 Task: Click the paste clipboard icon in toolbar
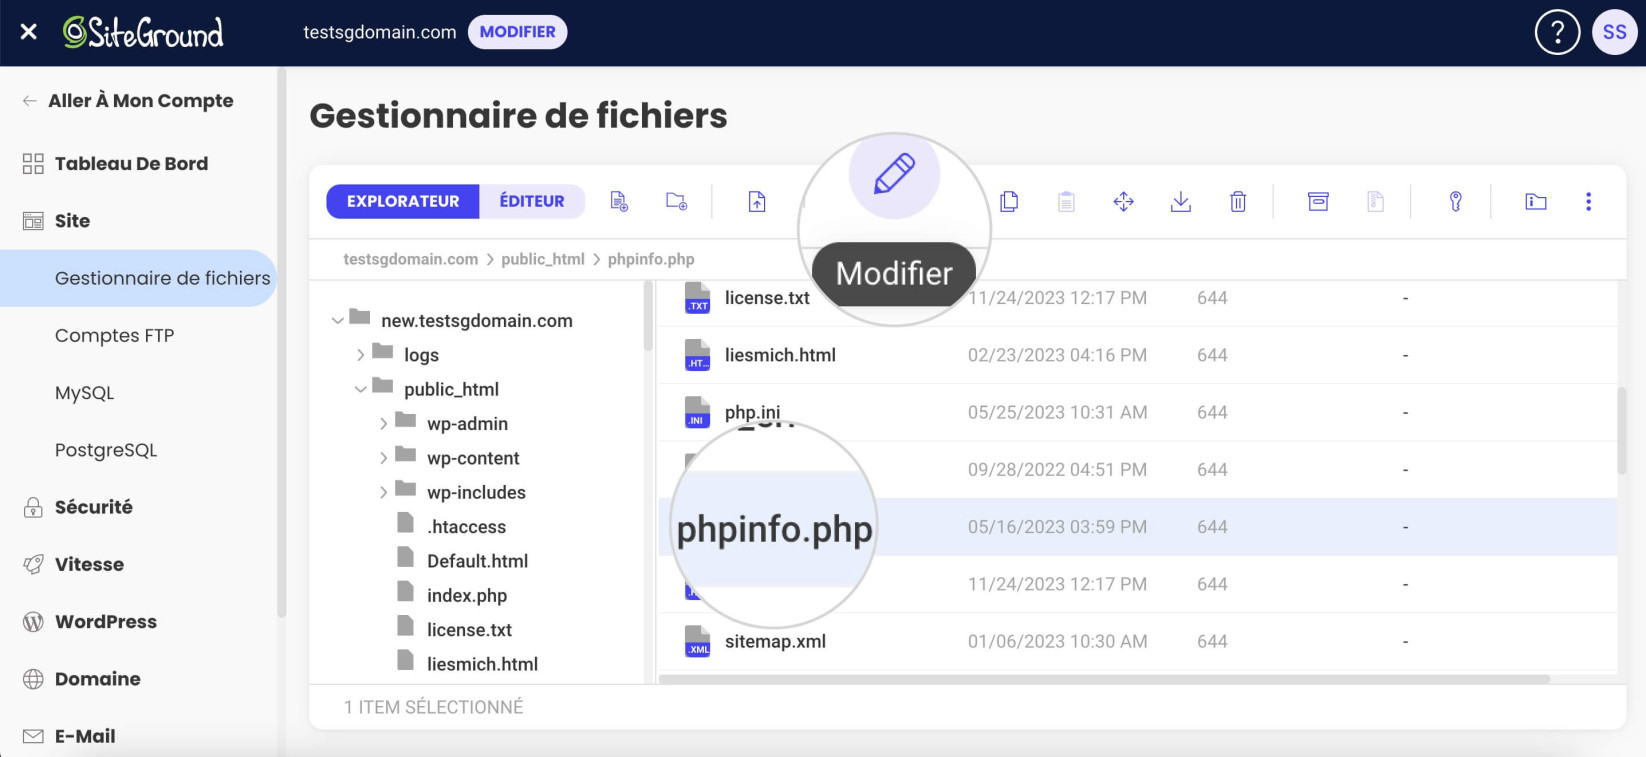coord(1066,202)
